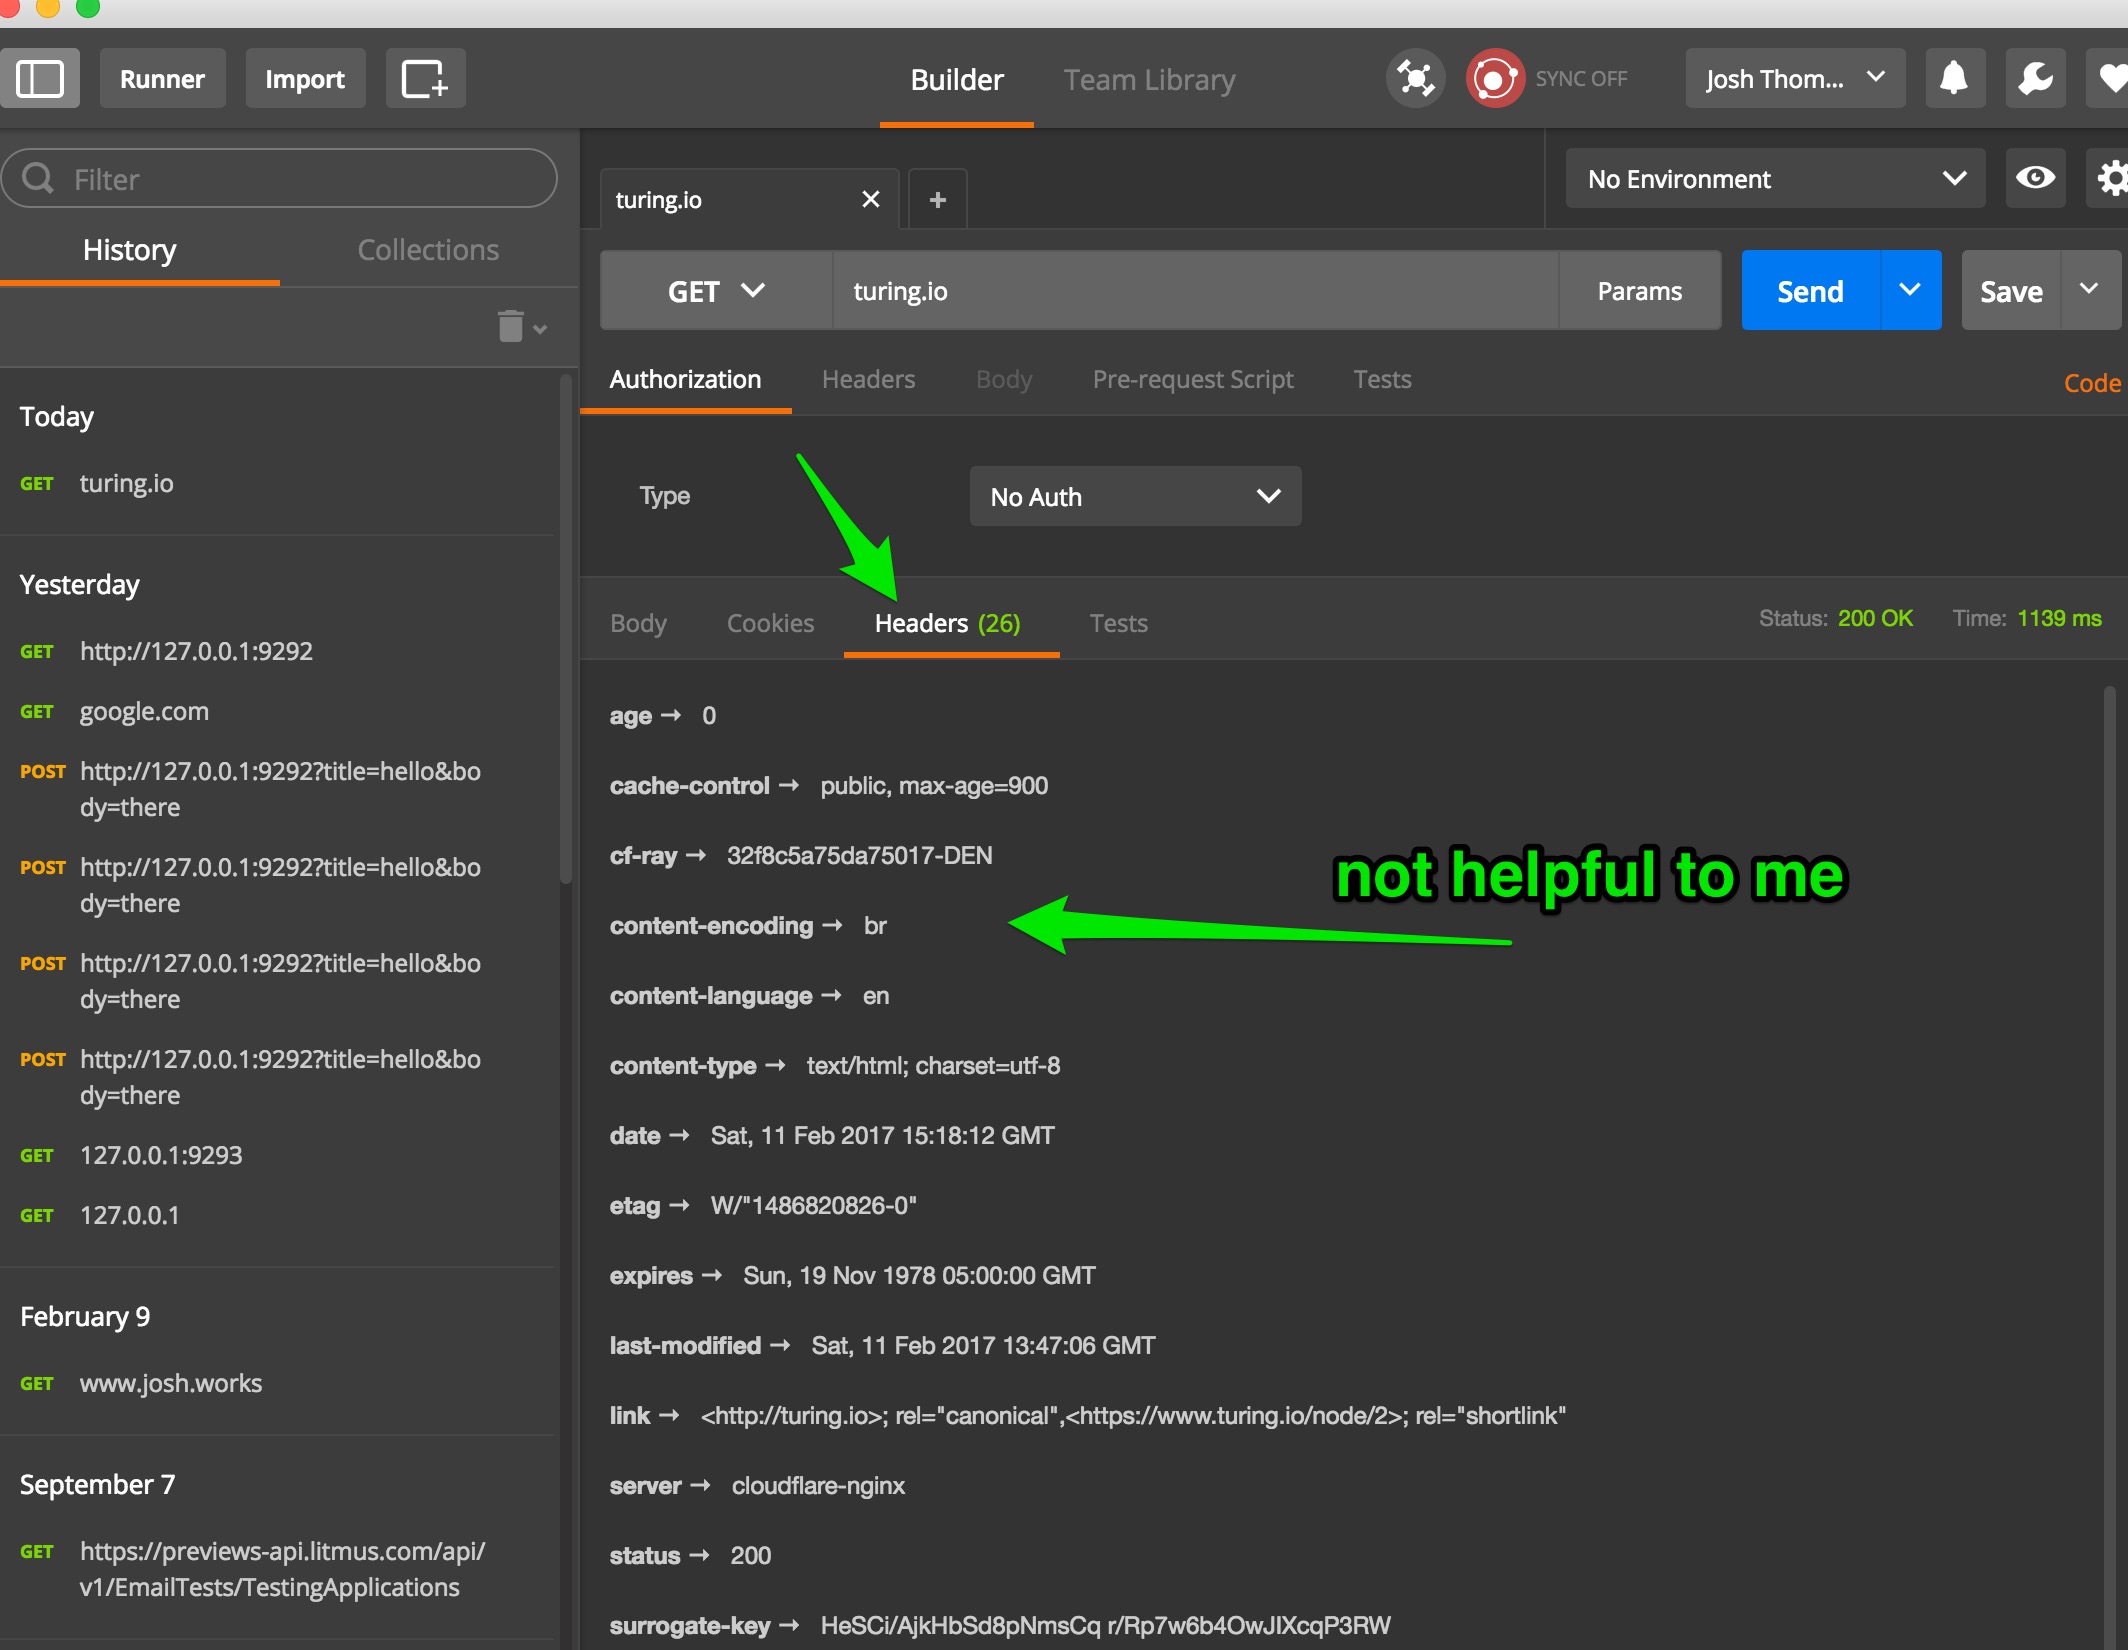Show the response Cookies tab
Viewport: 2128px width, 1650px height.
tap(770, 623)
